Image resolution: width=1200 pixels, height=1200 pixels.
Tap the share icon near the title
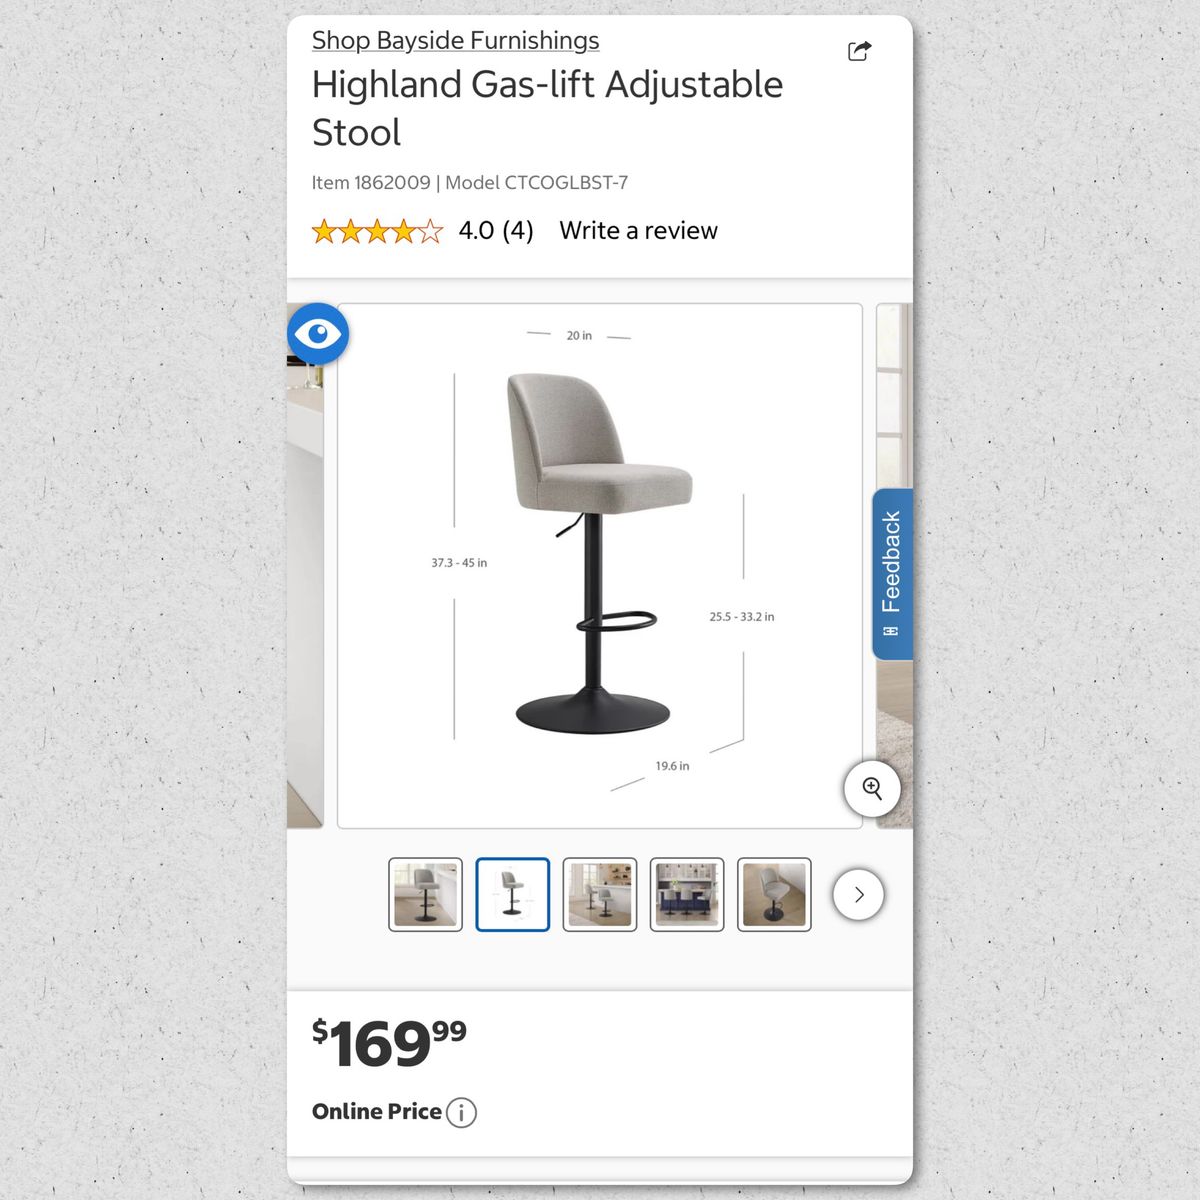[x=859, y=51]
